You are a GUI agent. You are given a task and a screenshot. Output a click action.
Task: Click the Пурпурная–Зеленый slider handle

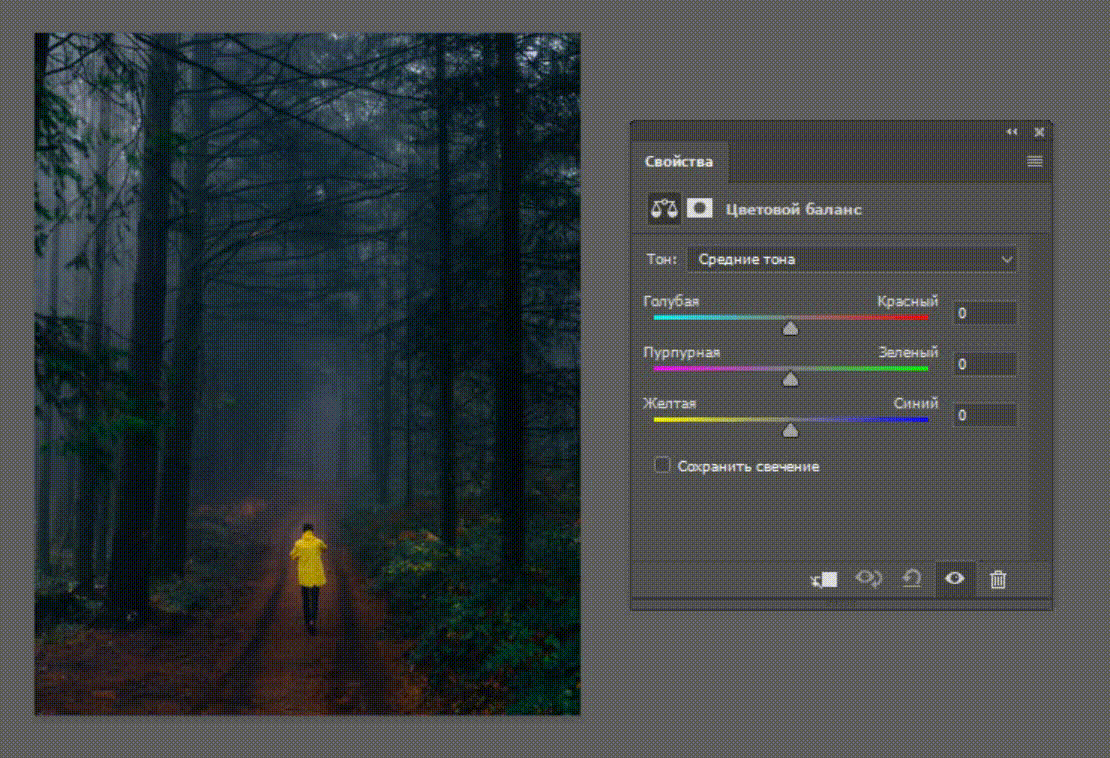click(790, 379)
